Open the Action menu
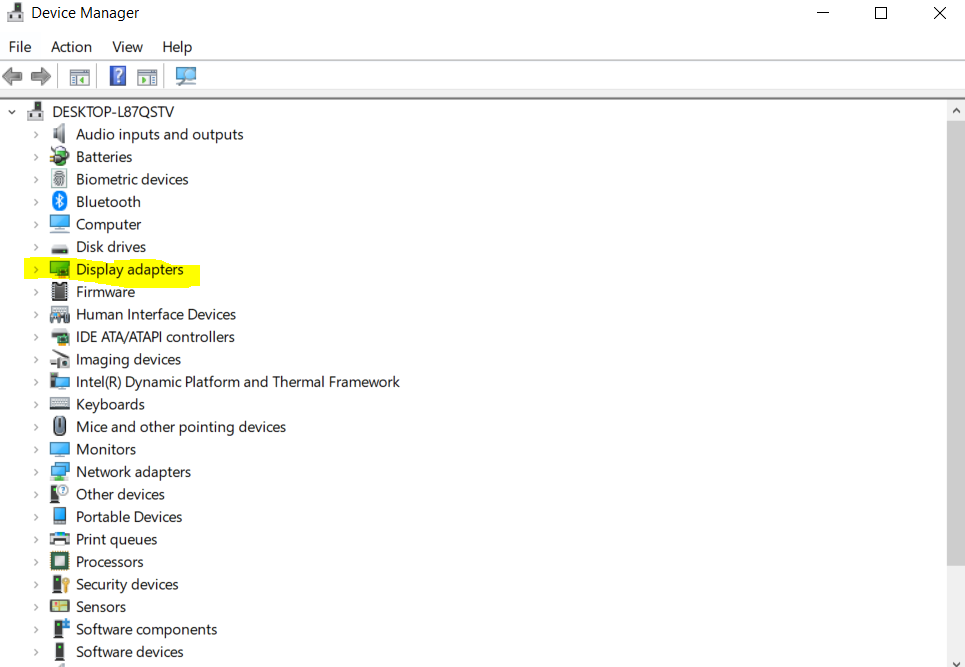 point(71,47)
